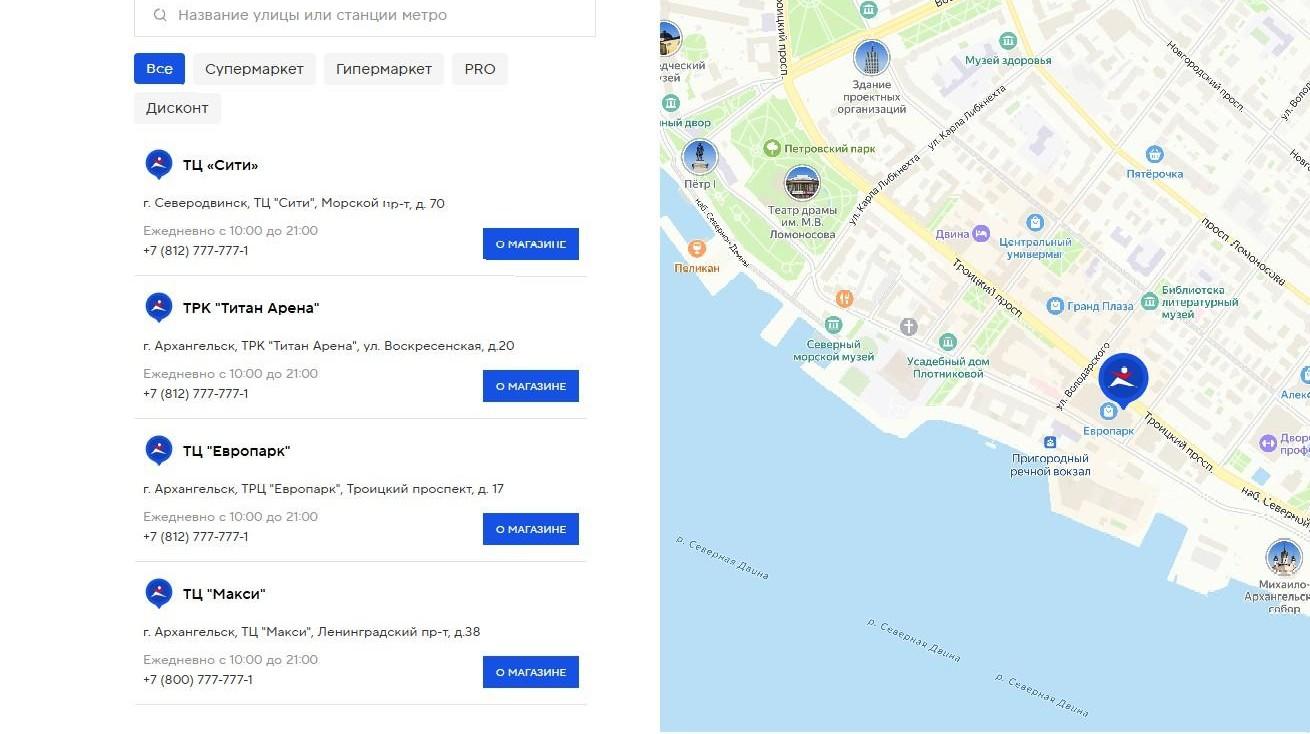Focus the street or metro search field

[x=365, y=15]
